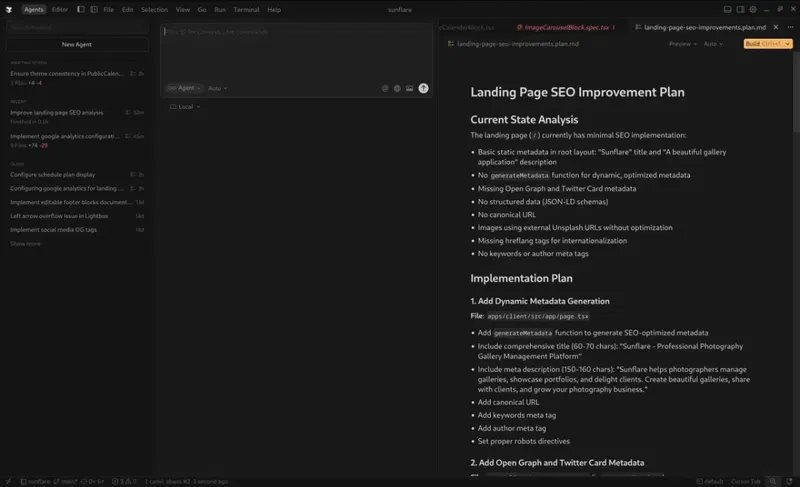The height and width of the screenshot is (487, 800).
Task: Open the more actions ellipsis in the editor tabs
Action: pyautogui.click(x=789, y=27)
